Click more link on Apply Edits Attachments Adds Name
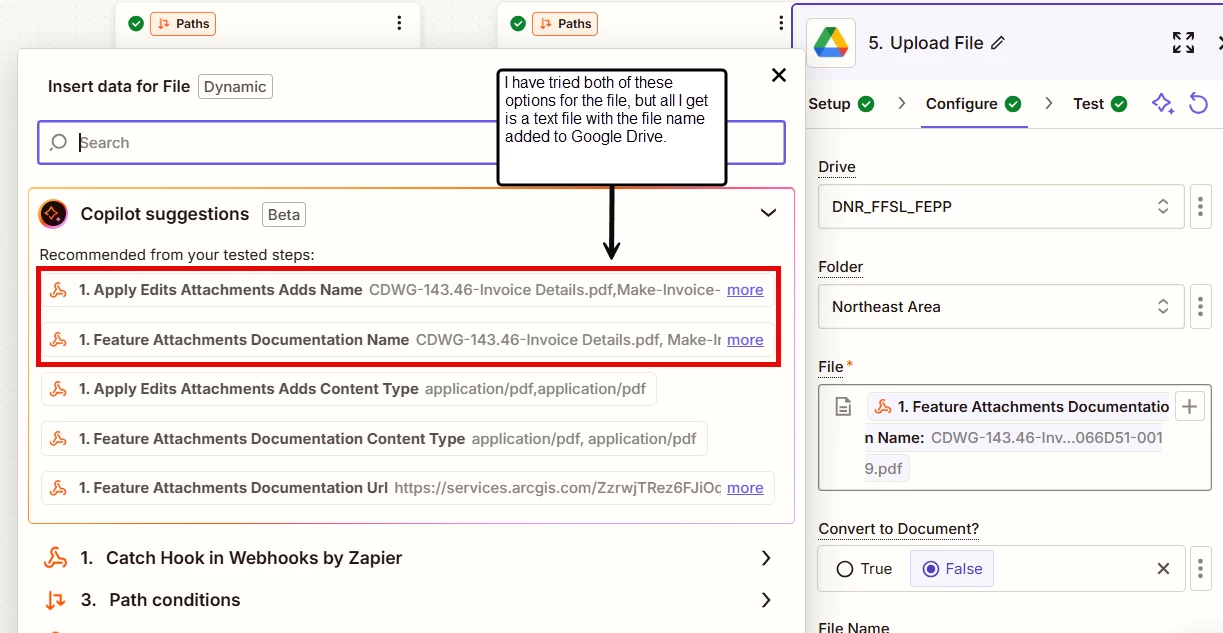Image resolution: width=1223 pixels, height=633 pixels. point(745,290)
